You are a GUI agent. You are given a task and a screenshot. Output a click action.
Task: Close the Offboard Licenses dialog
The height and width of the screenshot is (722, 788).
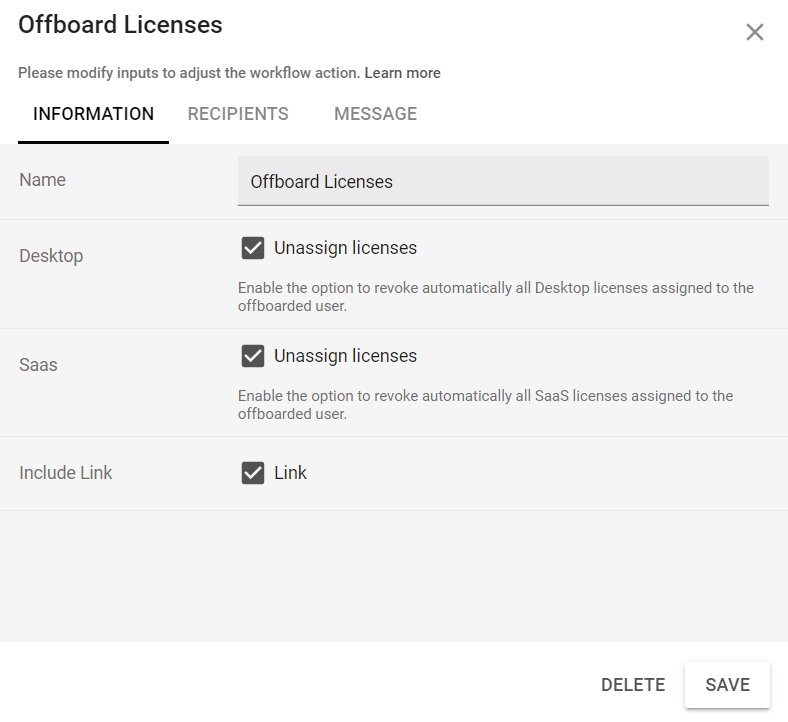point(754,32)
